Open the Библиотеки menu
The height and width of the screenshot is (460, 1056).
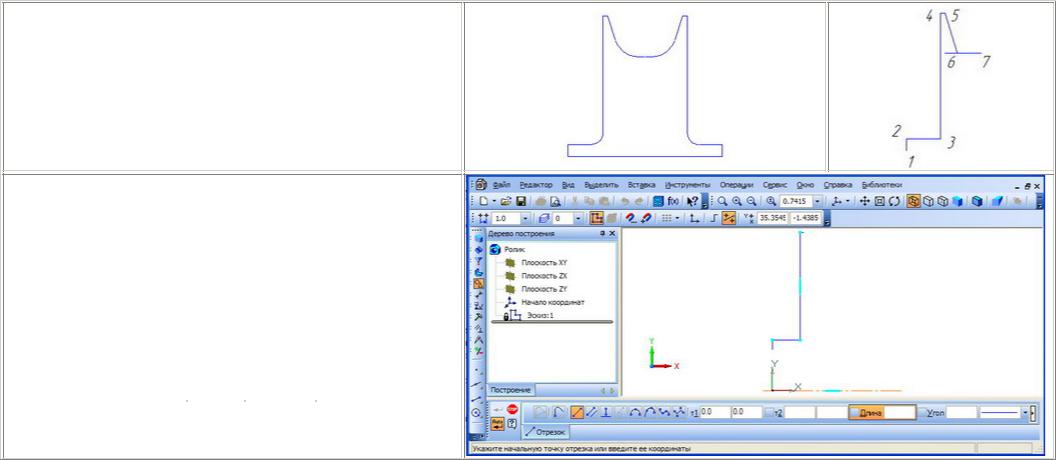coord(882,185)
